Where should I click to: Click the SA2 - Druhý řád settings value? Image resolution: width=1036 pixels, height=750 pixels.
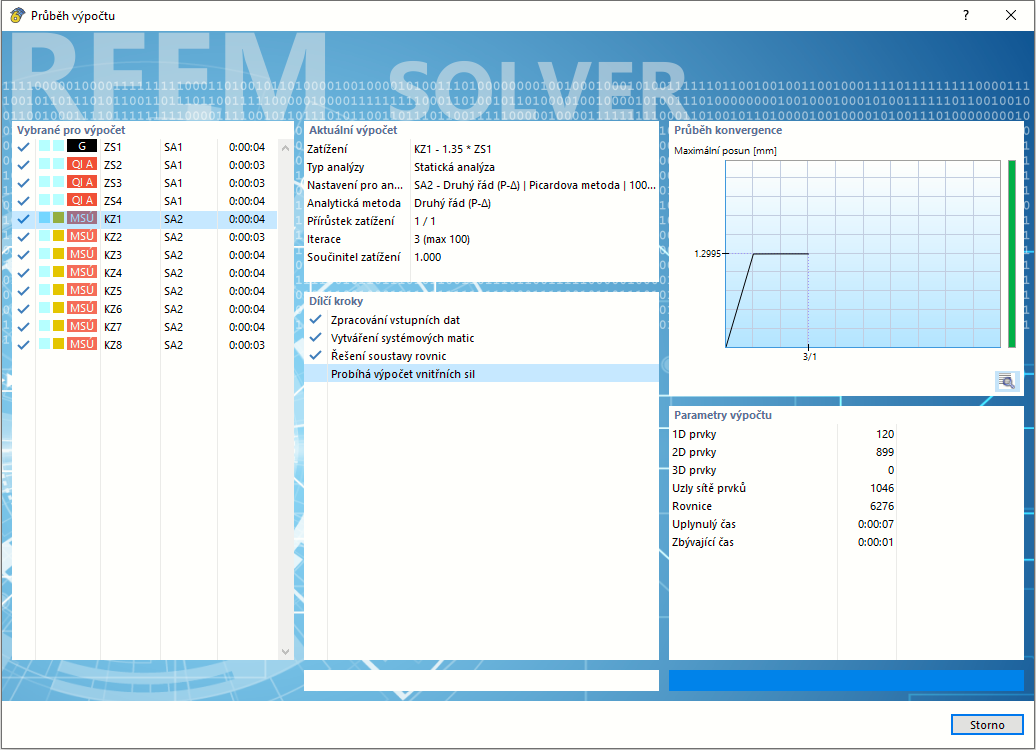[535, 185]
